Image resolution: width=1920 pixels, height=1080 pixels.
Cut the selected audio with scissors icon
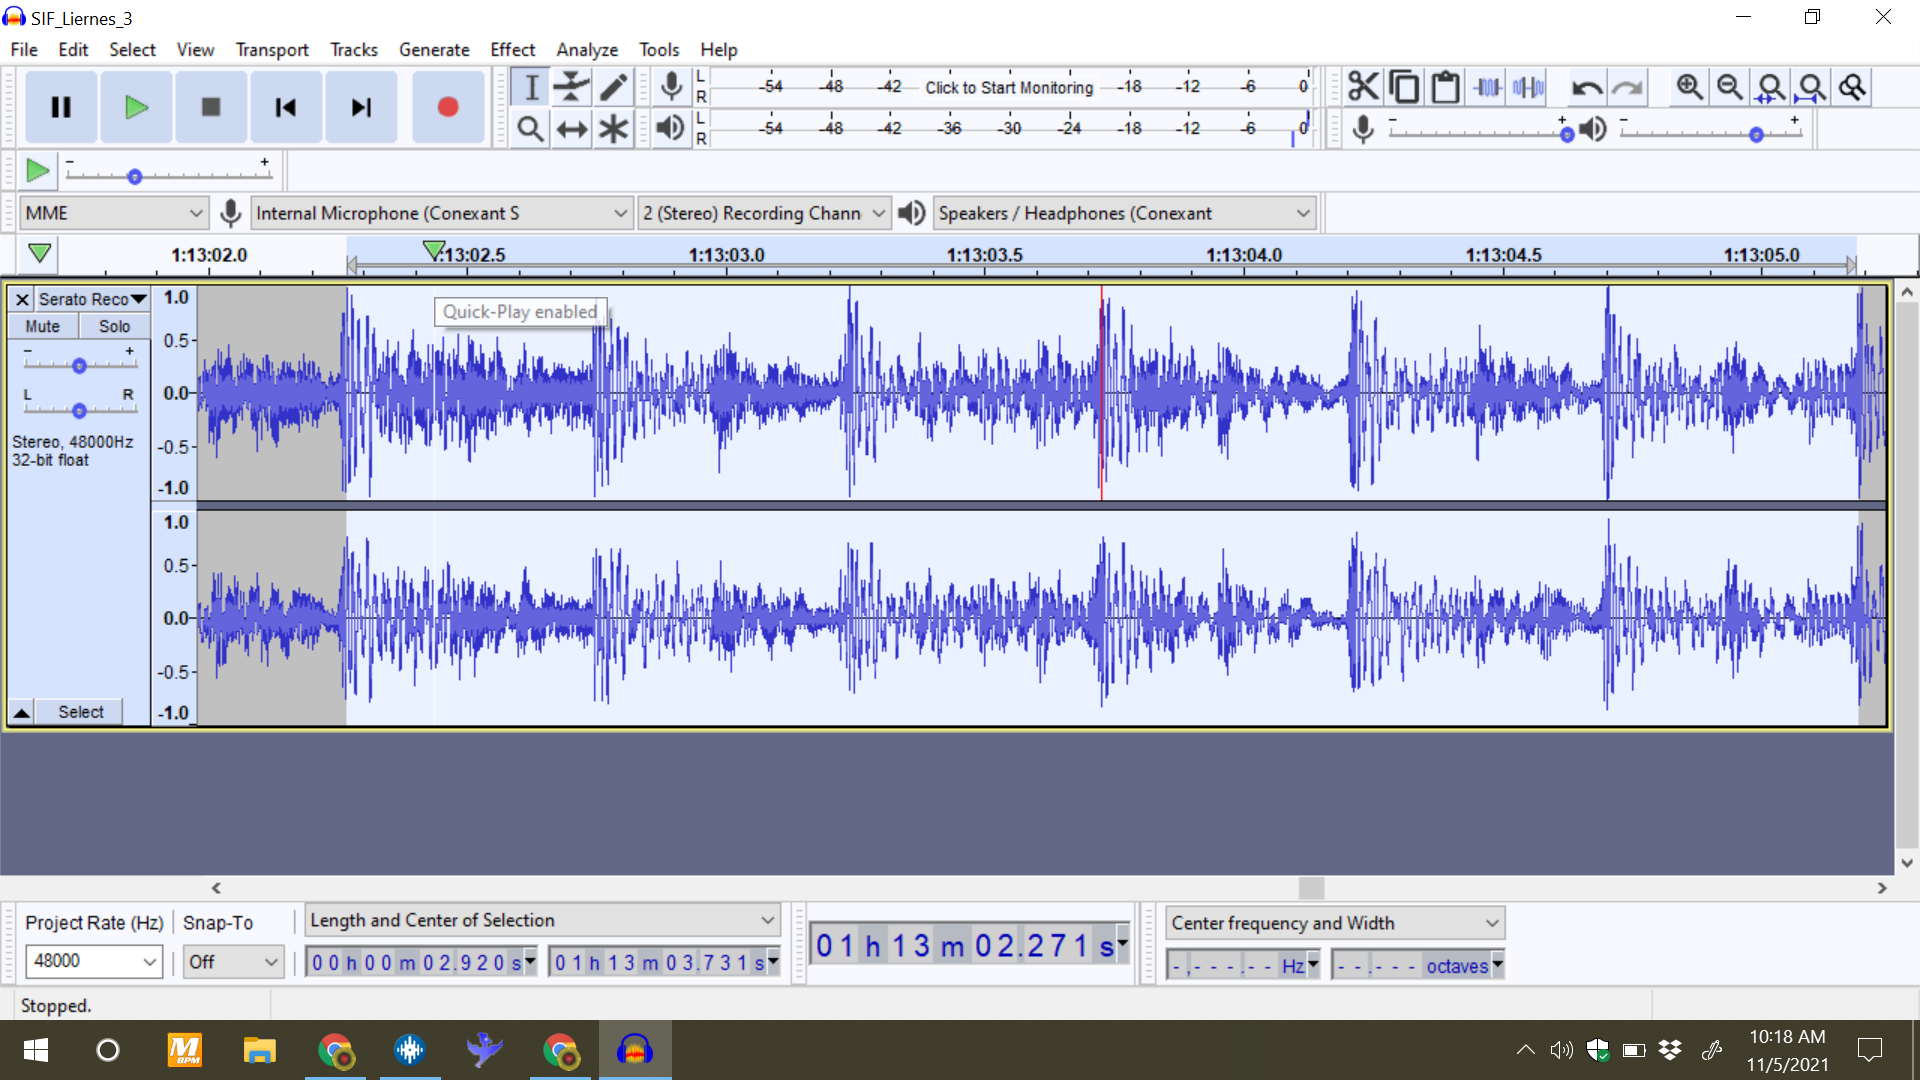click(x=1362, y=86)
